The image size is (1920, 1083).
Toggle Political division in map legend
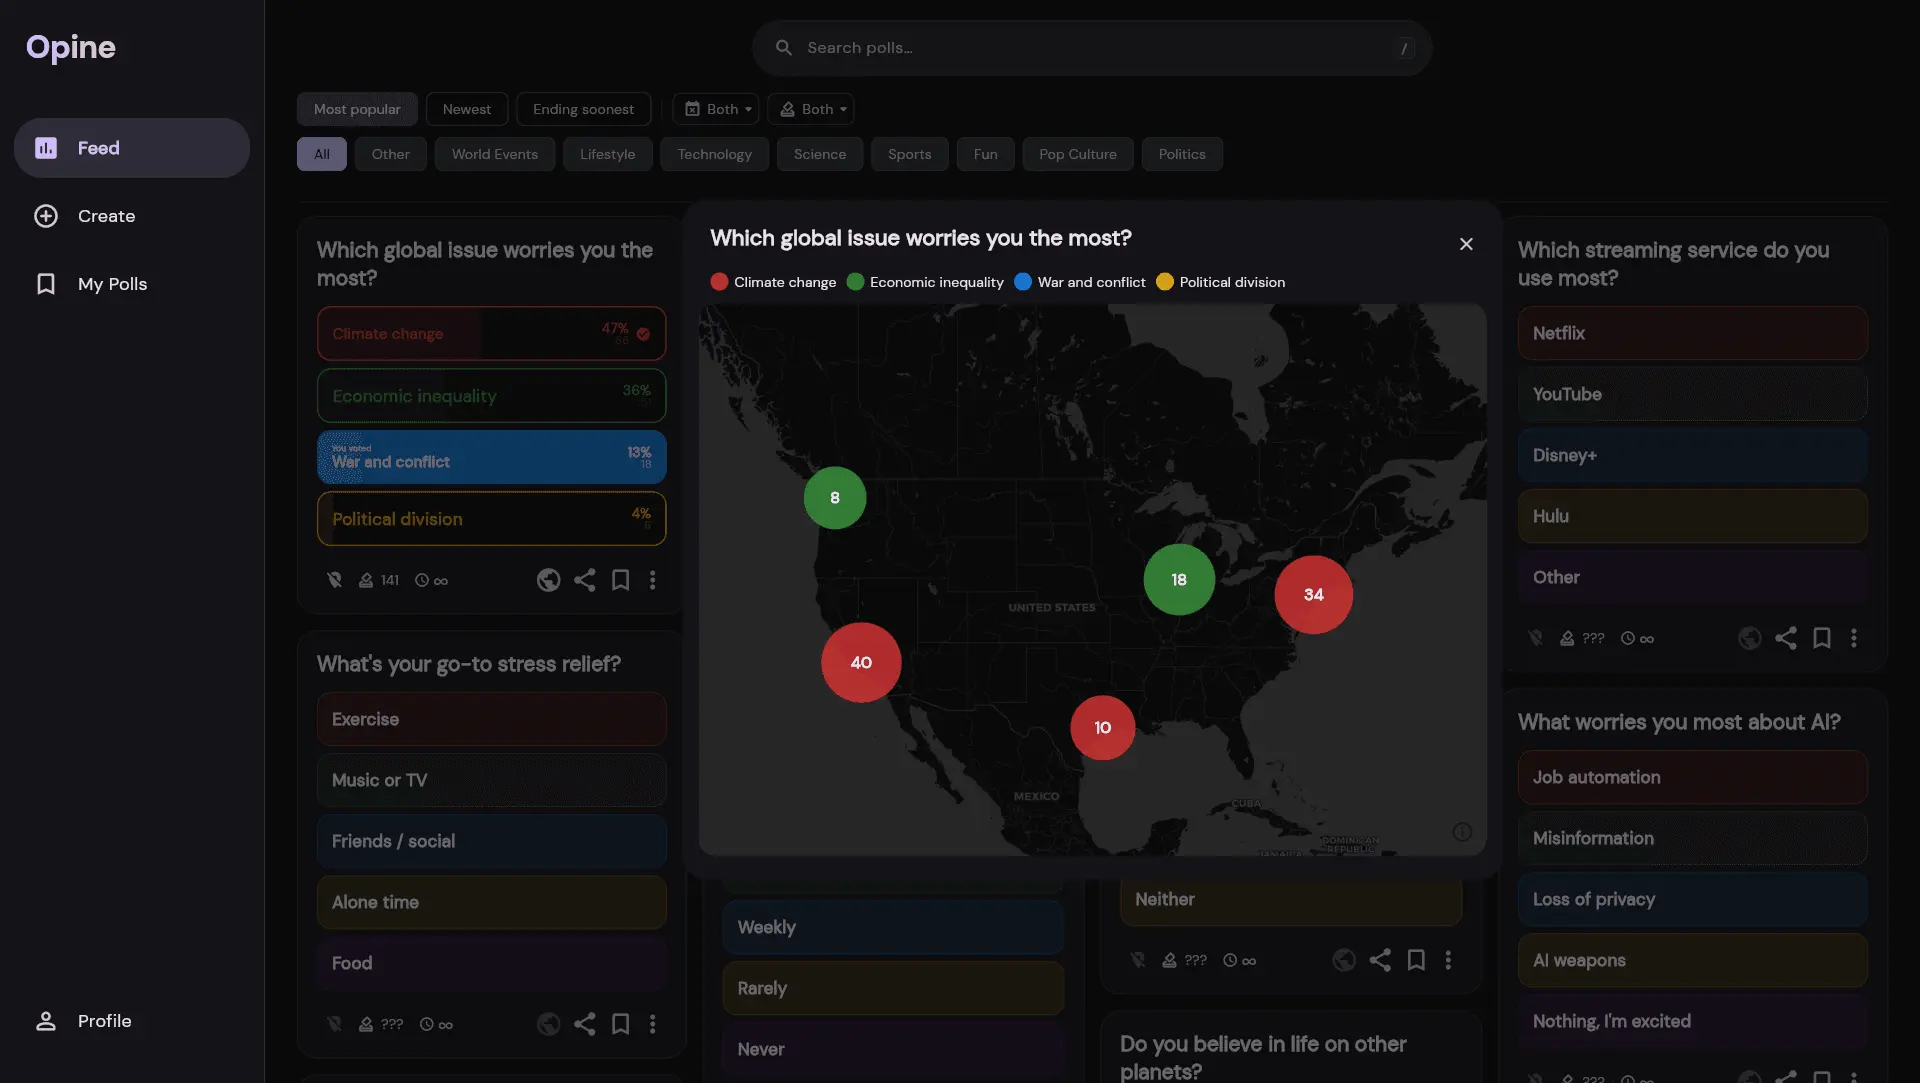[1221, 282]
